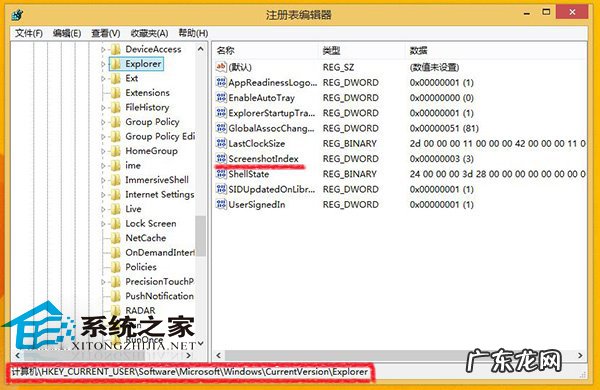Select the RADAR tree item
This screenshot has height=390, width=600.
pyautogui.click(x=140, y=311)
